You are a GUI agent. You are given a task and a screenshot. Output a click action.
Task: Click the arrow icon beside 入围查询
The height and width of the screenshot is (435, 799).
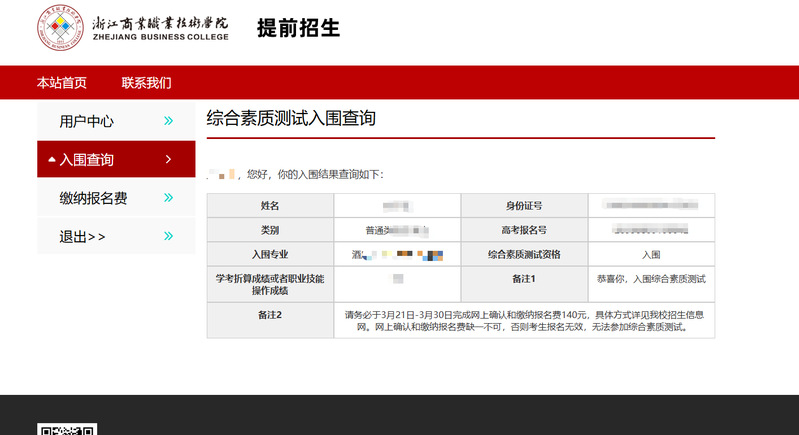tap(168, 159)
